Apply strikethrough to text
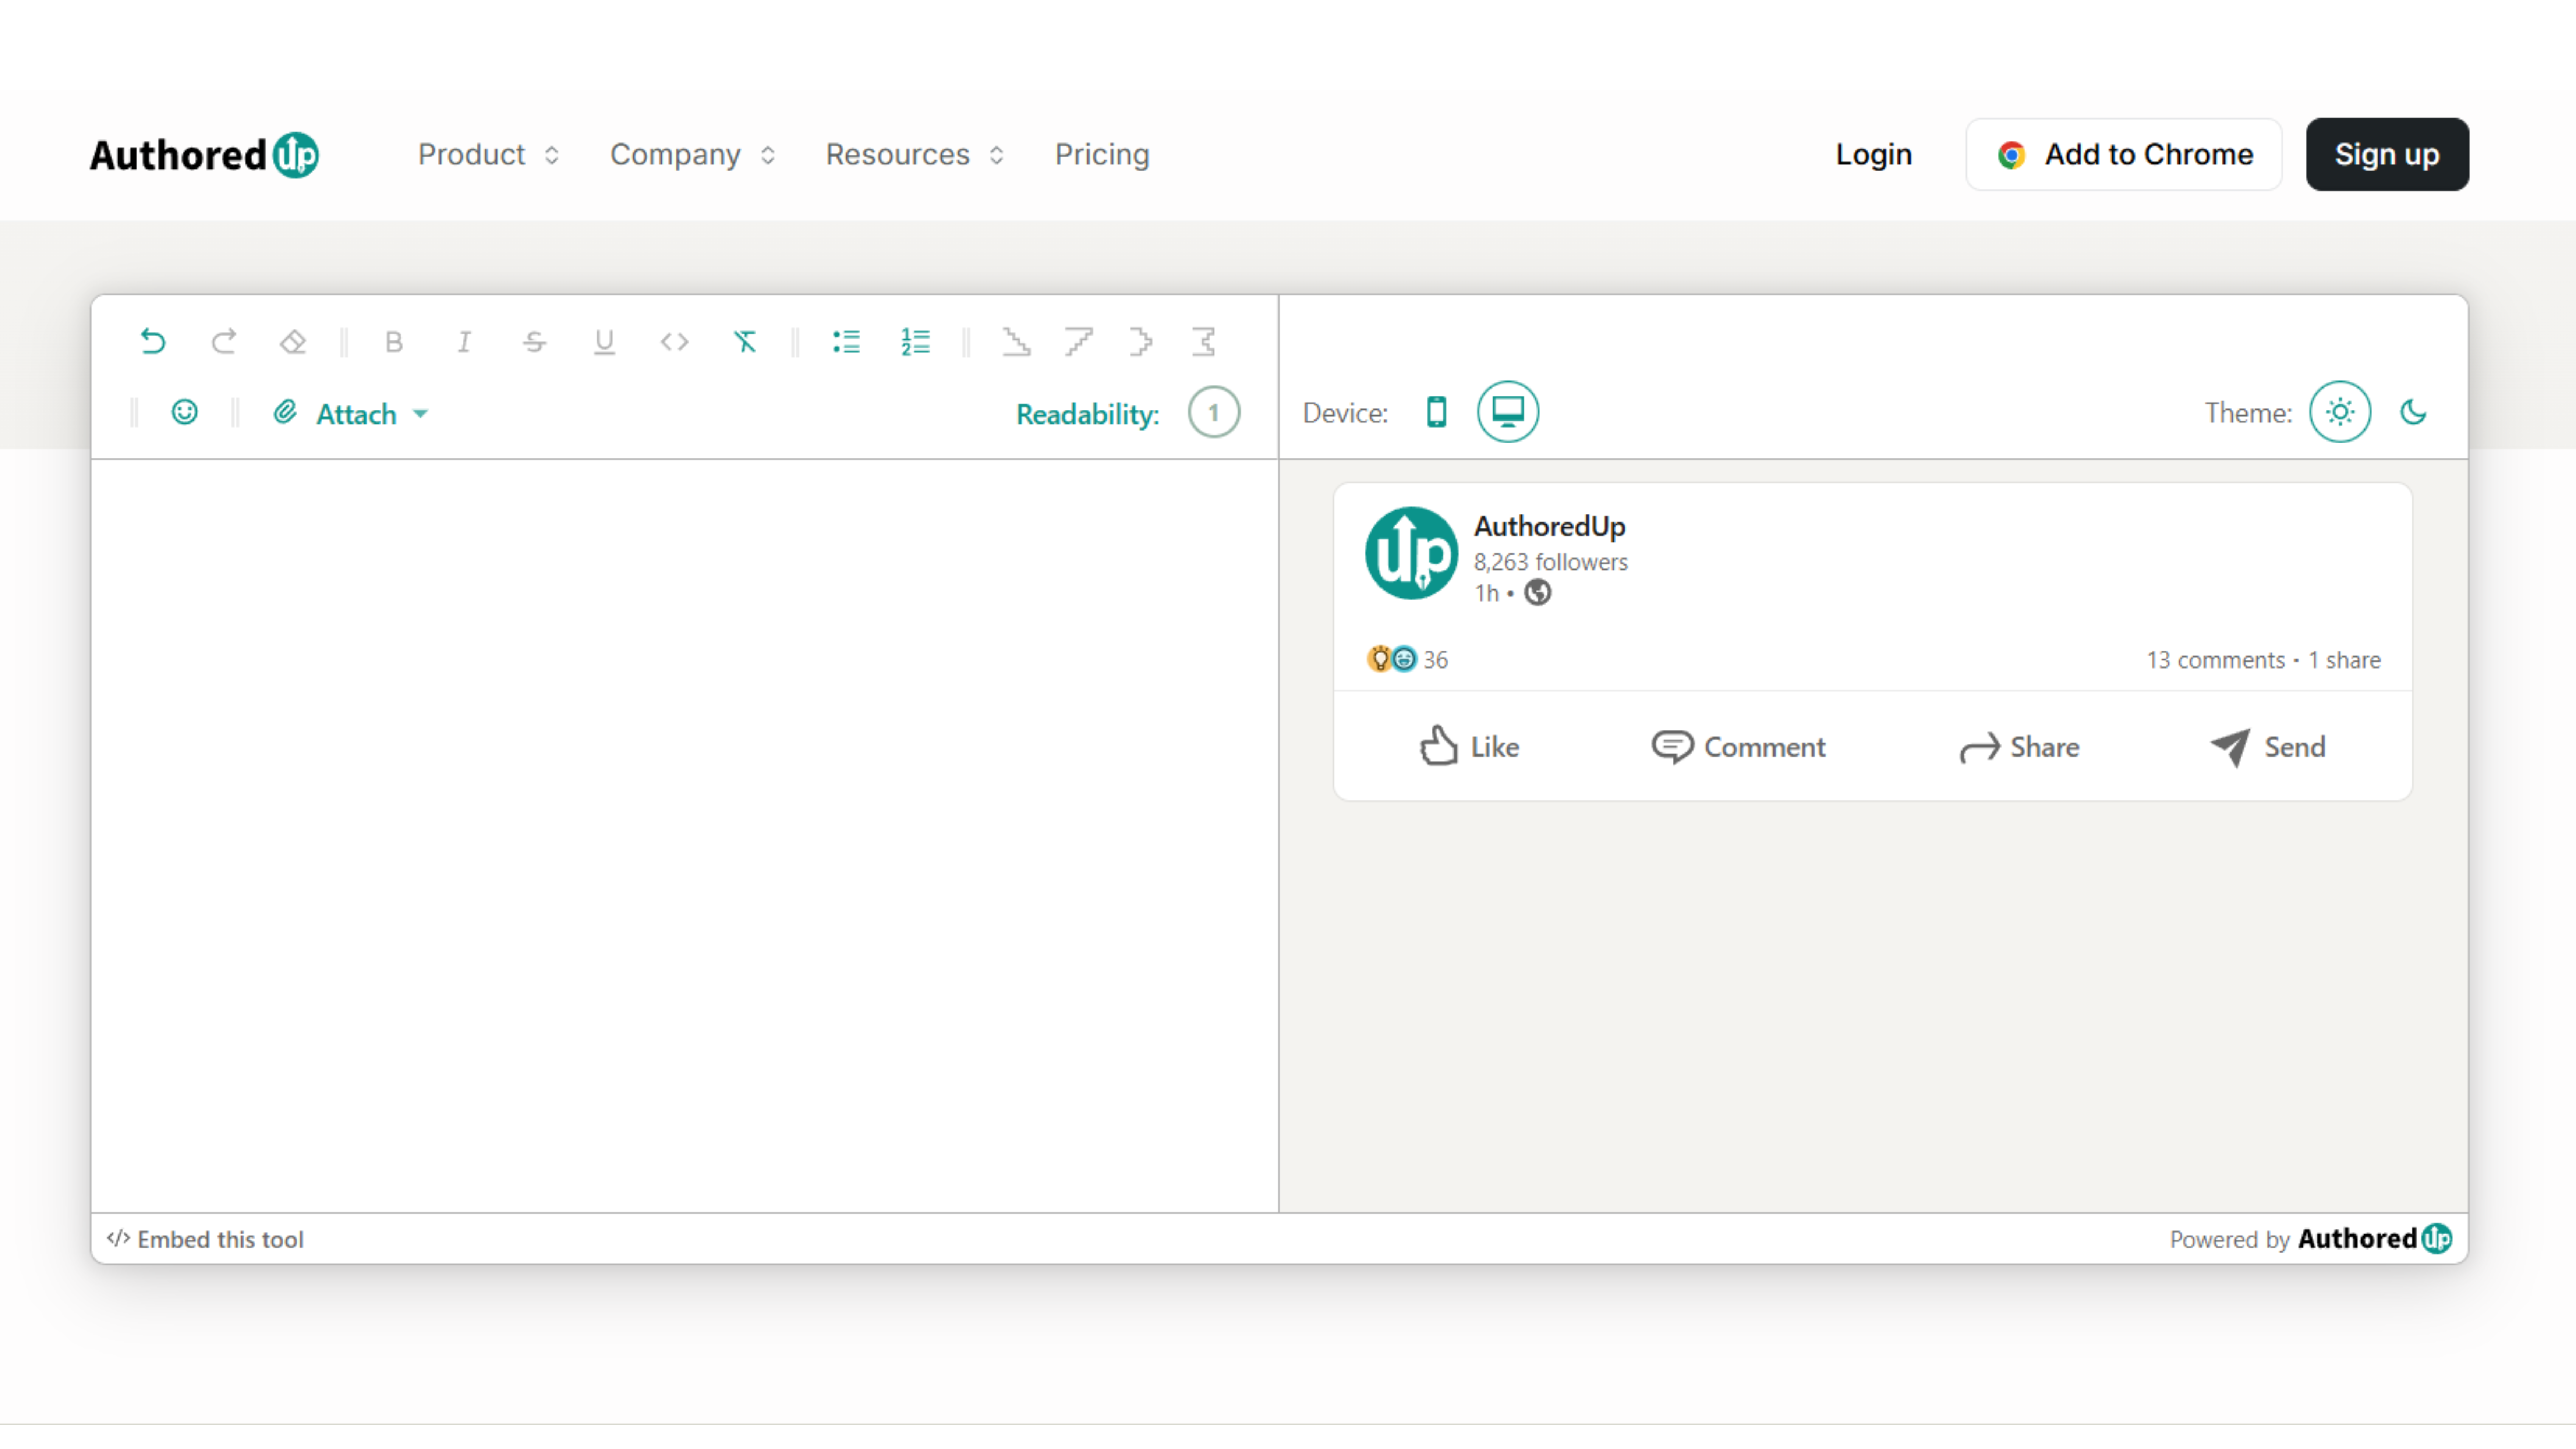2576x1449 pixels. (534, 342)
